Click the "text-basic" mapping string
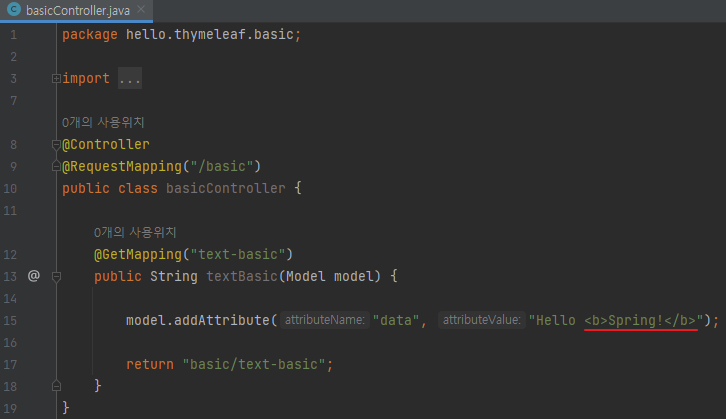This screenshot has height=419, width=726. click(x=238, y=254)
